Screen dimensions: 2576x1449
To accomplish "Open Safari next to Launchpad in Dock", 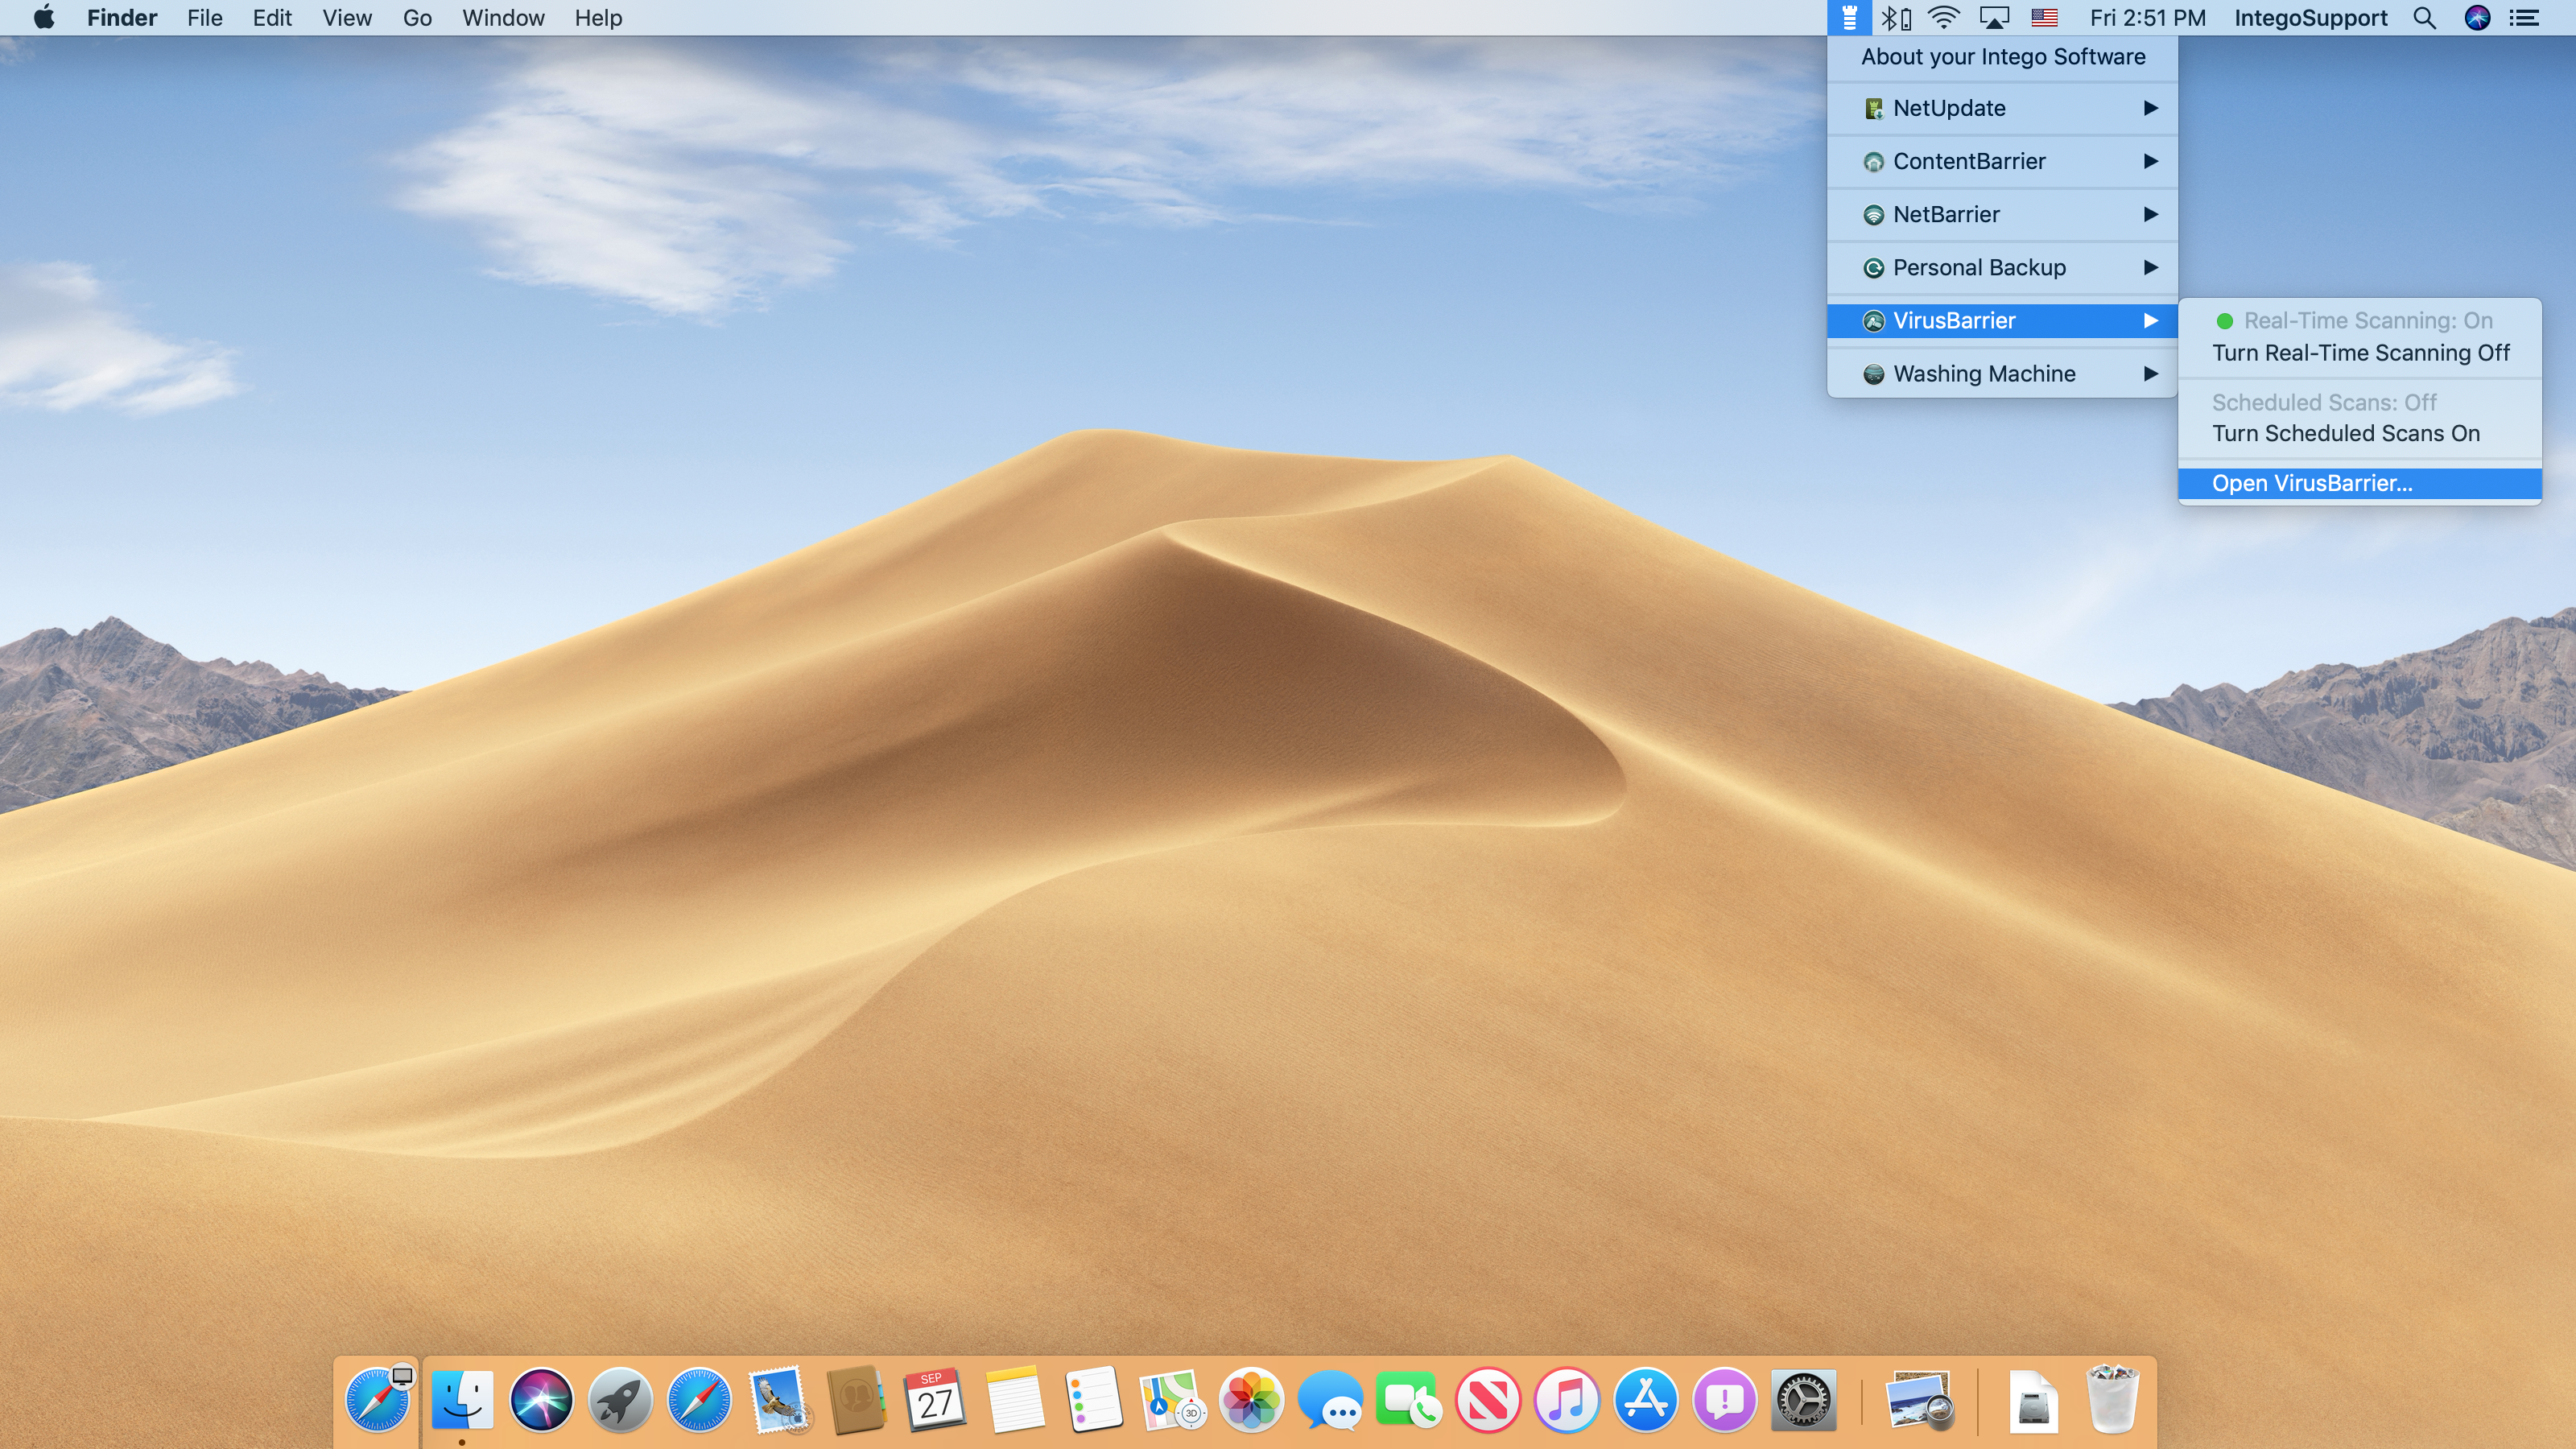I will pyautogui.click(x=699, y=1399).
